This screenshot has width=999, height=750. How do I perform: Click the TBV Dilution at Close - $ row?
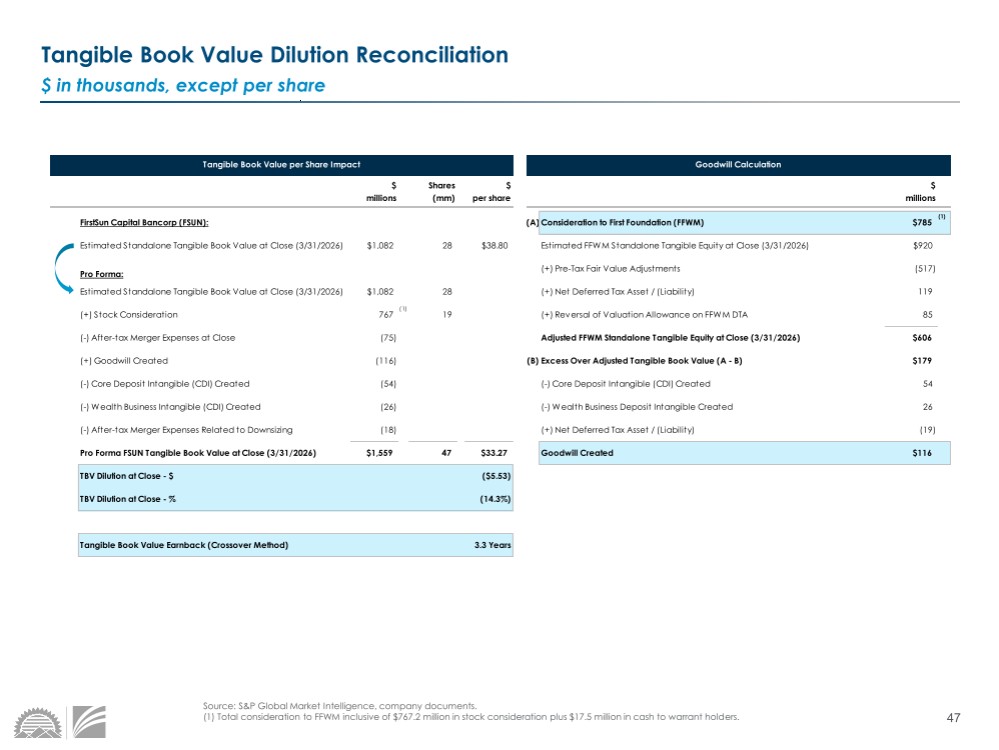pos(295,476)
